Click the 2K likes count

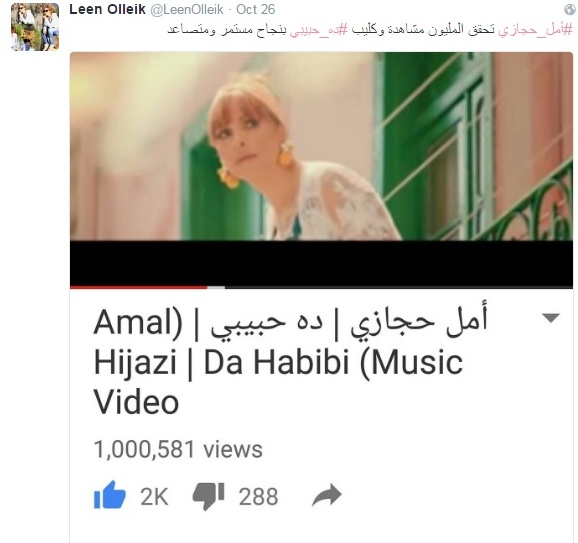click(x=154, y=497)
